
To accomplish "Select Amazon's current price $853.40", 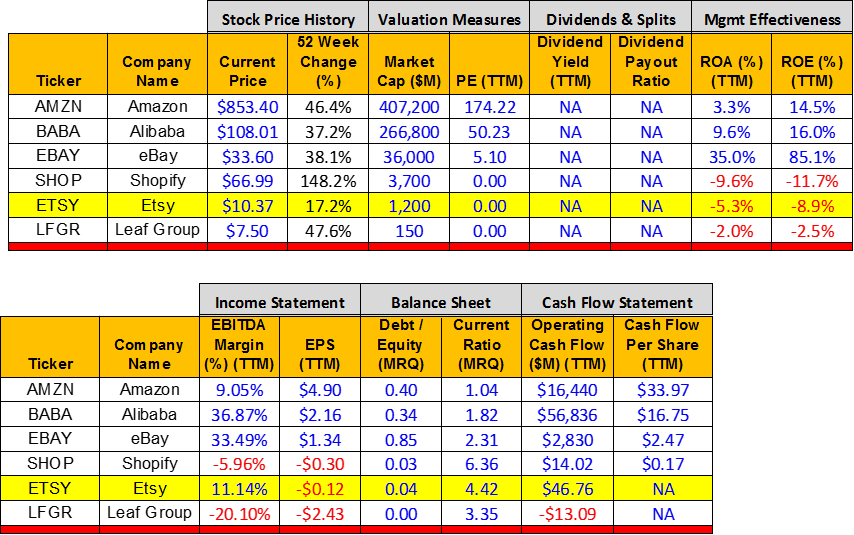I will 247,107.
